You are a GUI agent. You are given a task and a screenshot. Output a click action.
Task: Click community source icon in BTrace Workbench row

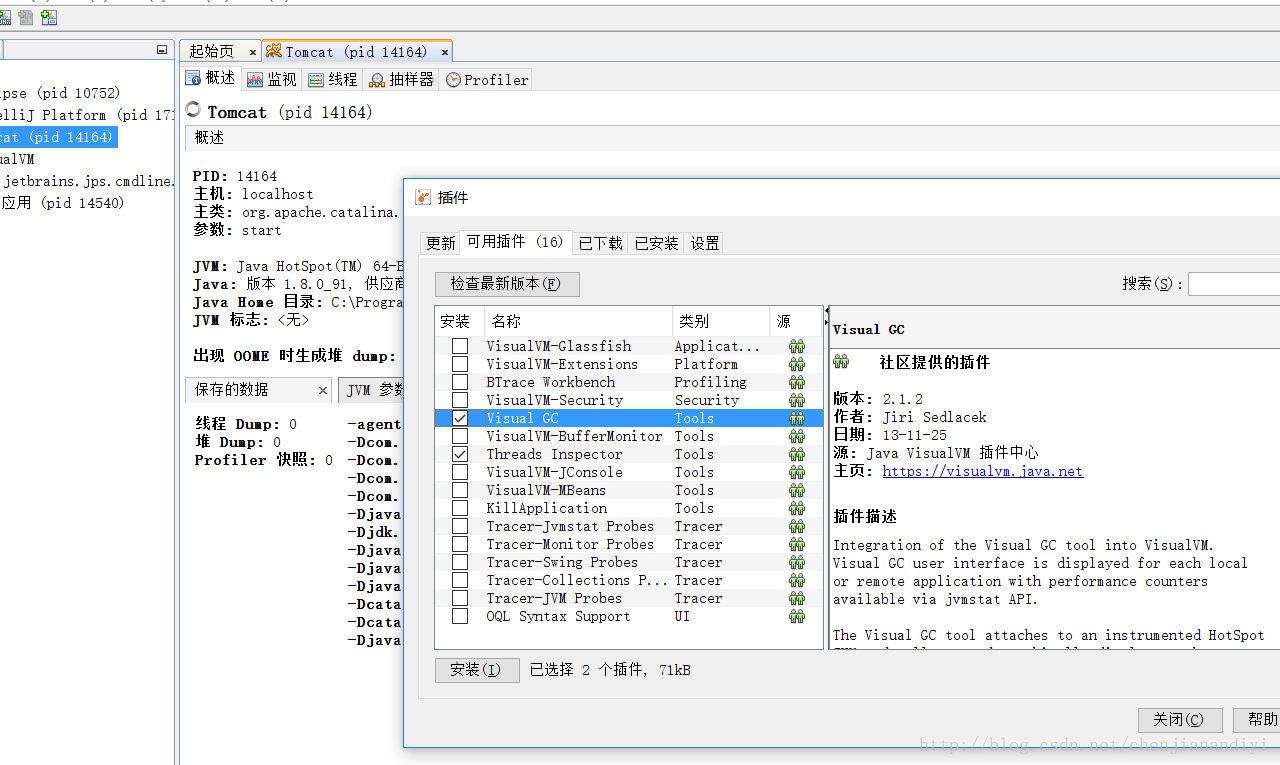[796, 382]
